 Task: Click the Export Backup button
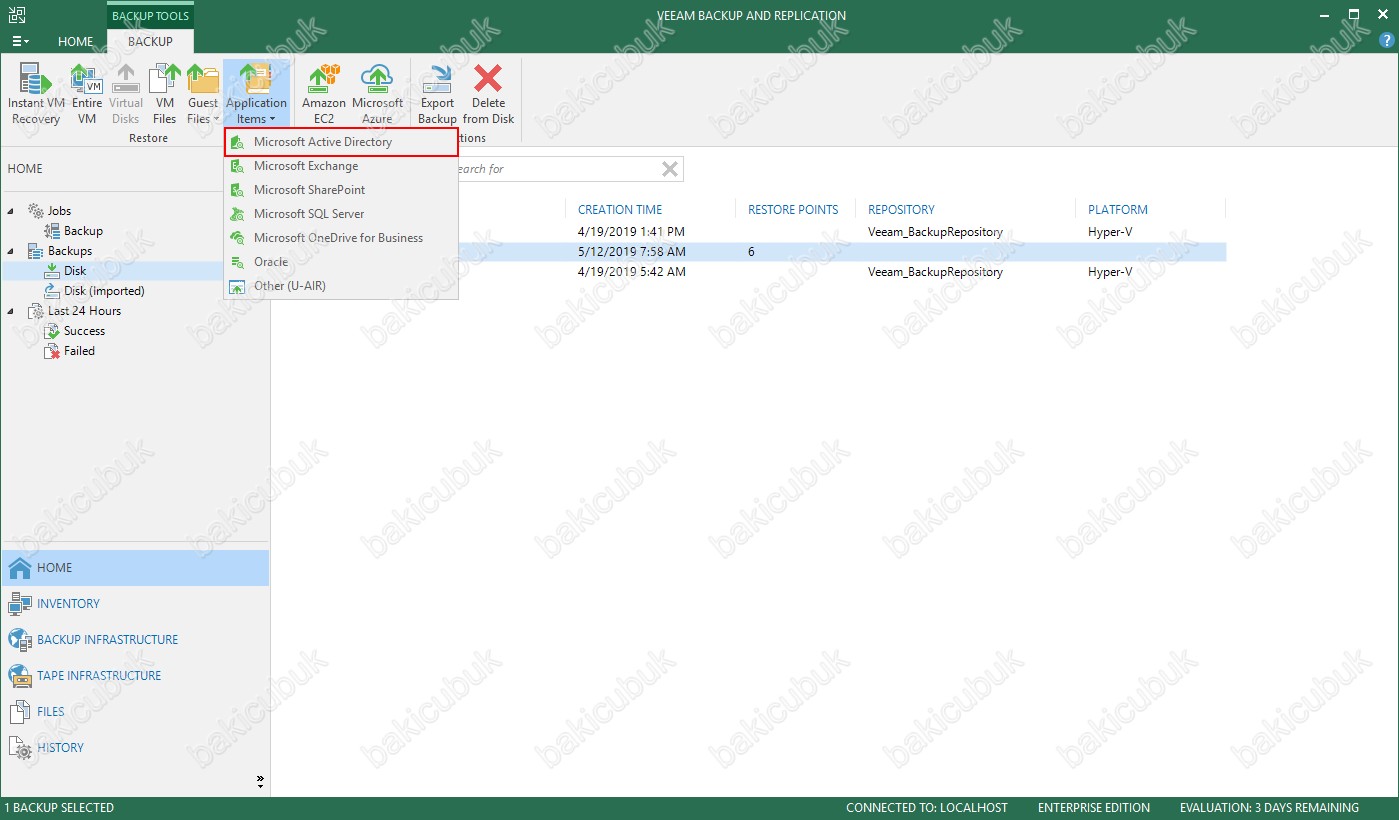(x=437, y=95)
